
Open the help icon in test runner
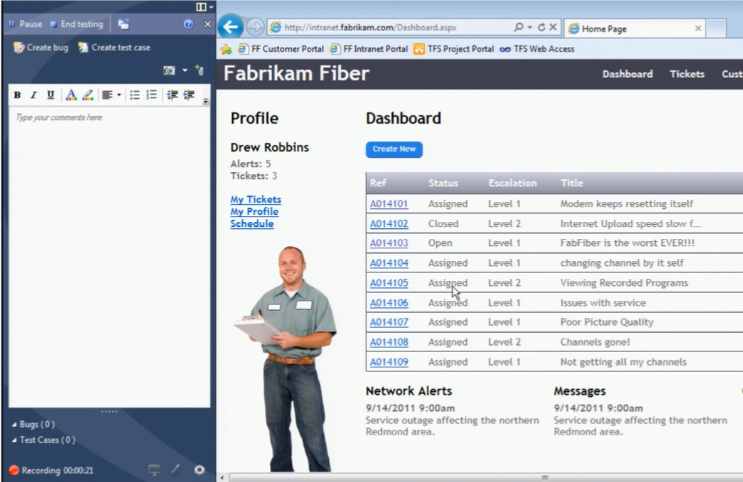[188, 24]
